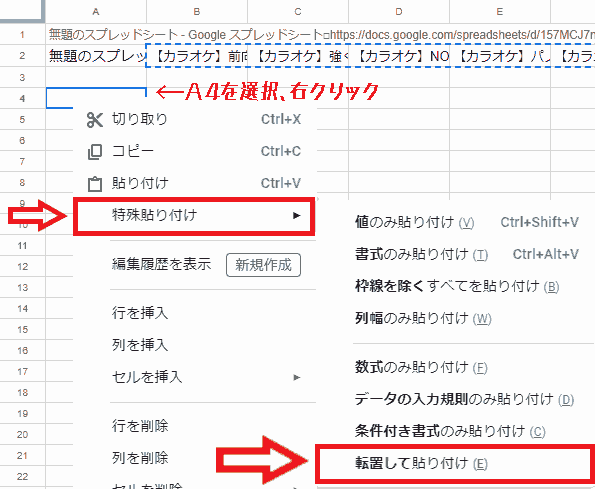Click the 新規作成 badge button
595x489 pixels.
point(263,265)
